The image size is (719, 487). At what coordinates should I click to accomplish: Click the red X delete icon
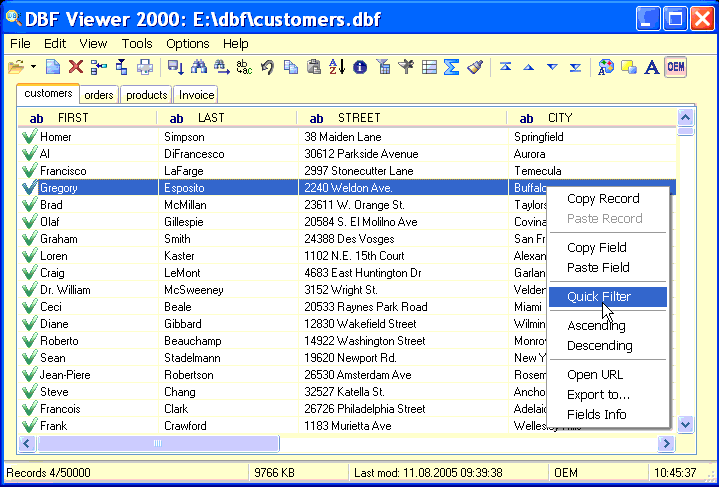[75, 67]
